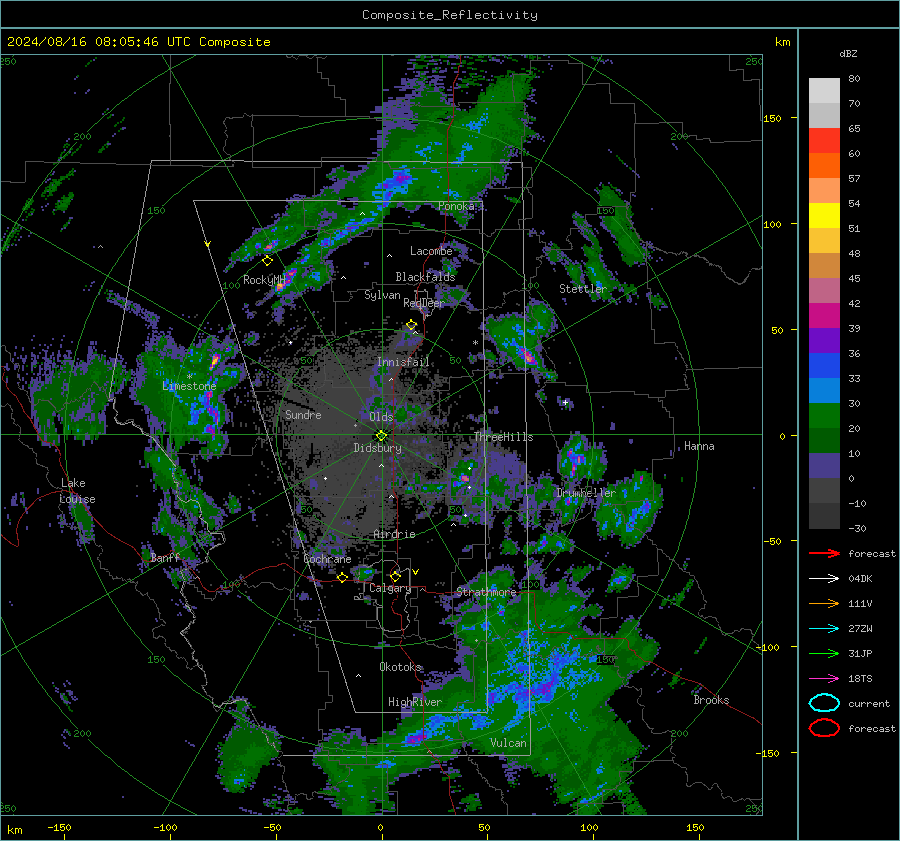Screen dimensions: 900x841
Task: Click the RockyMH label
Action: point(263,280)
